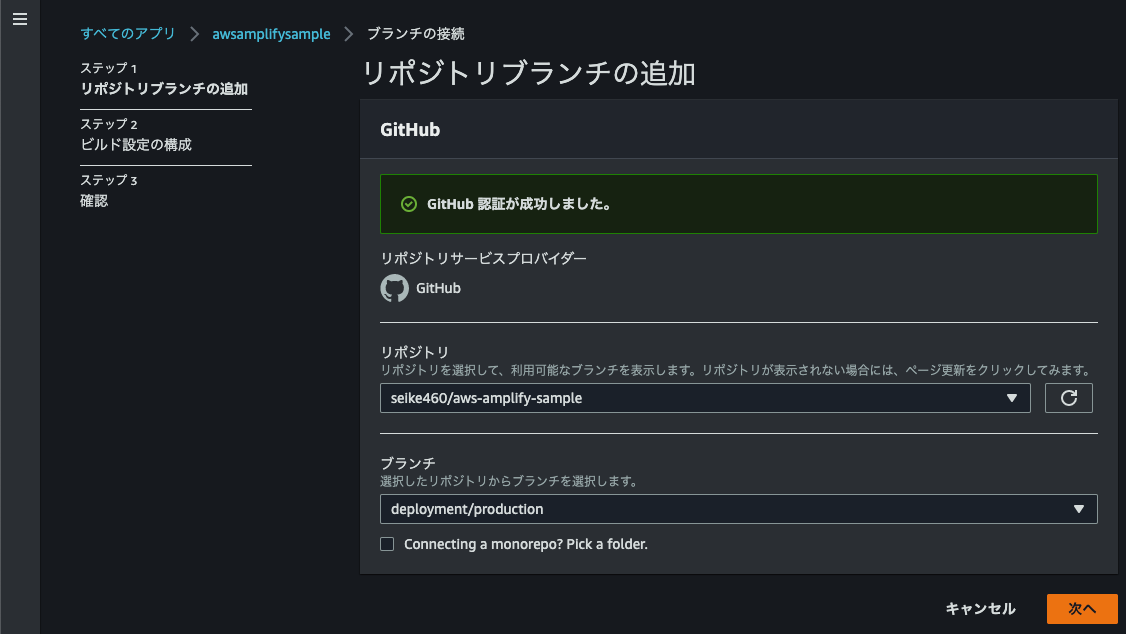Select step 1 リポジトリブランチの追加
Viewport: 1126px width, 634px height.
(164, 88)
